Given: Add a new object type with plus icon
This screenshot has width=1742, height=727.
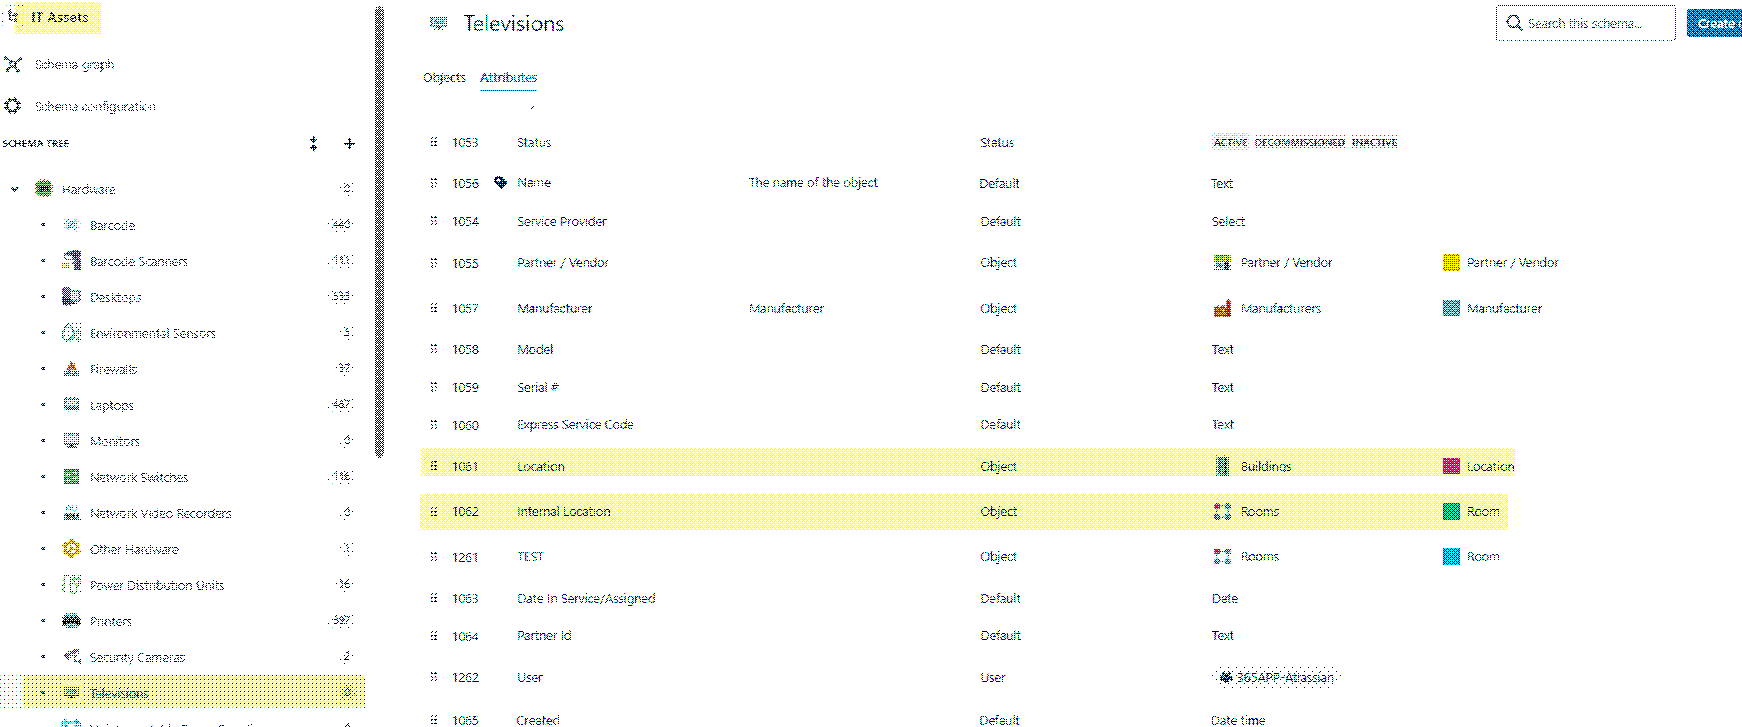Looking at the screenshot, I should (349, 144).
